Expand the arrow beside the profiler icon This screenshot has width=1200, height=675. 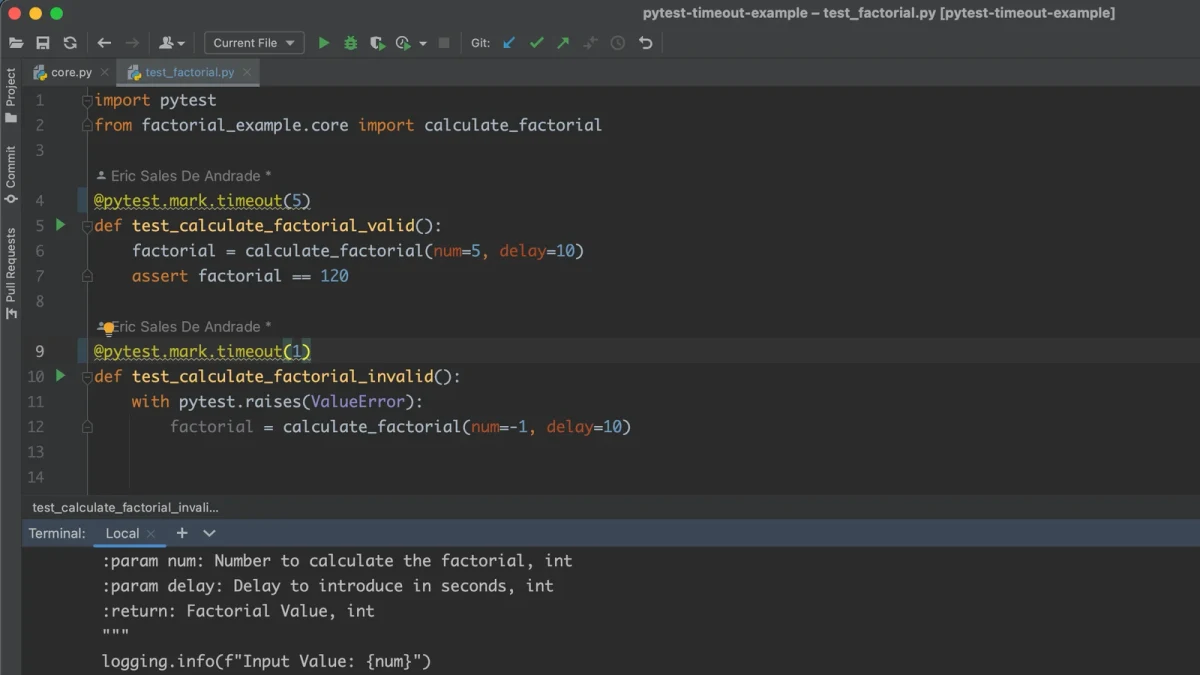(x=422, y=44)
